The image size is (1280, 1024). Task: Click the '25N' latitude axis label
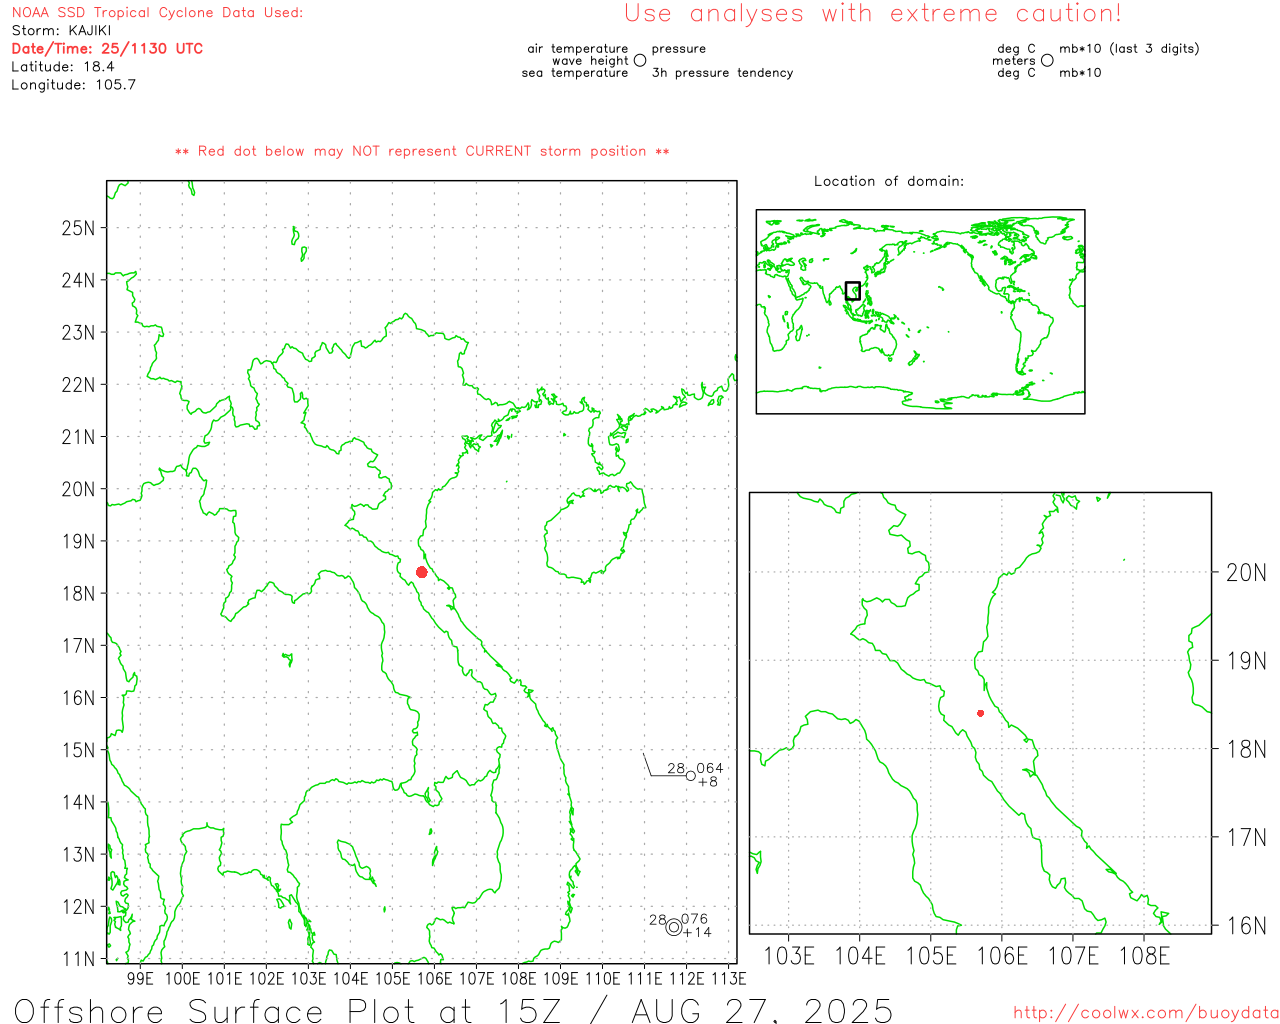click(x=78, y=228)
